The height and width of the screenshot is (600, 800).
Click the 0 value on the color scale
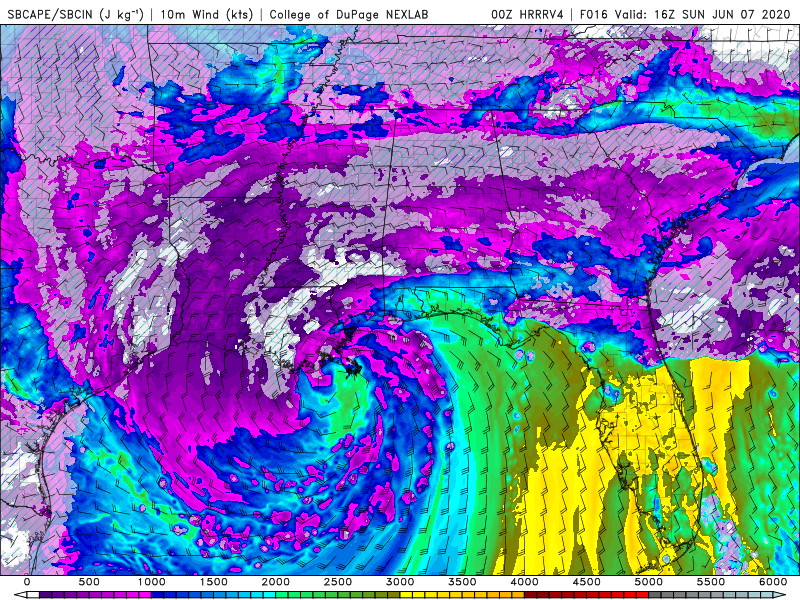click(x=27, y=582)
